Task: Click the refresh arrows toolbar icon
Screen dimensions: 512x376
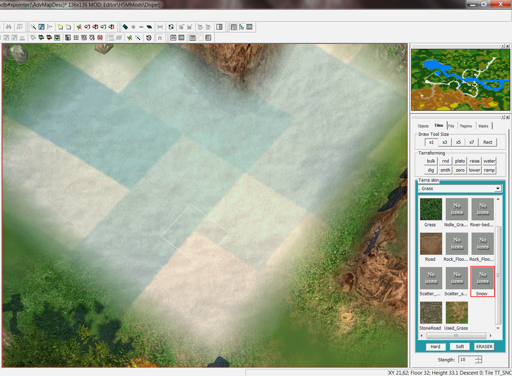Action: coord(171,27)
